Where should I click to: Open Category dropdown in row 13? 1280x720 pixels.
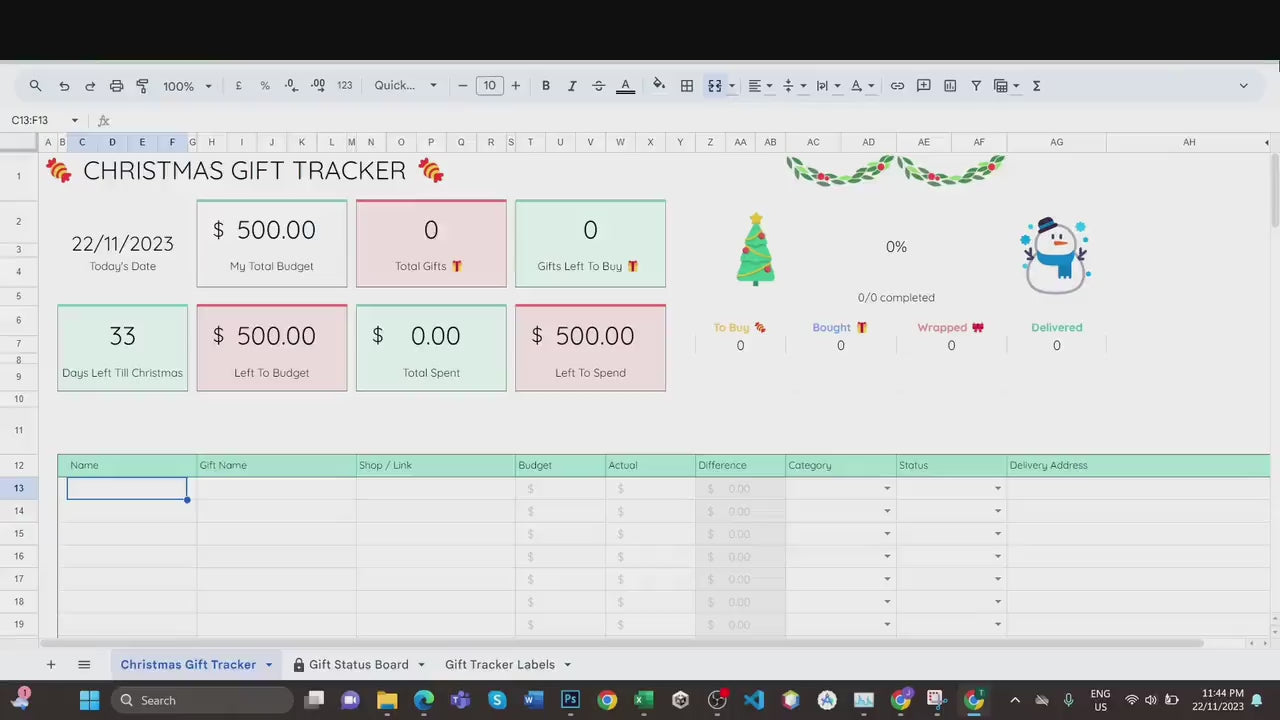886,489
